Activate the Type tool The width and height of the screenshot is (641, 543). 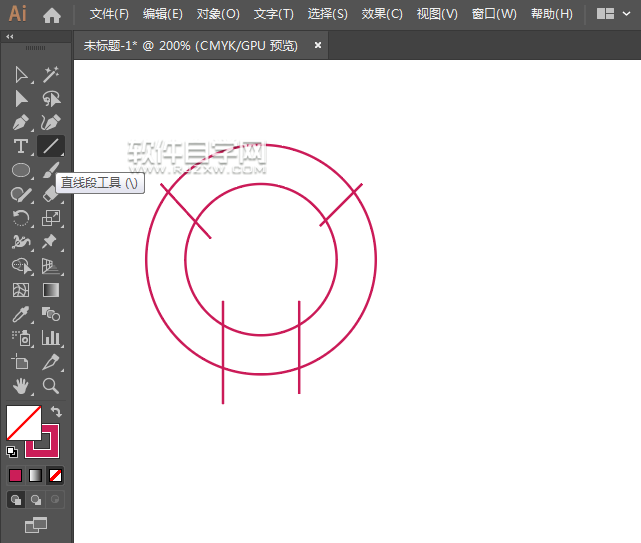pos(21,146)
